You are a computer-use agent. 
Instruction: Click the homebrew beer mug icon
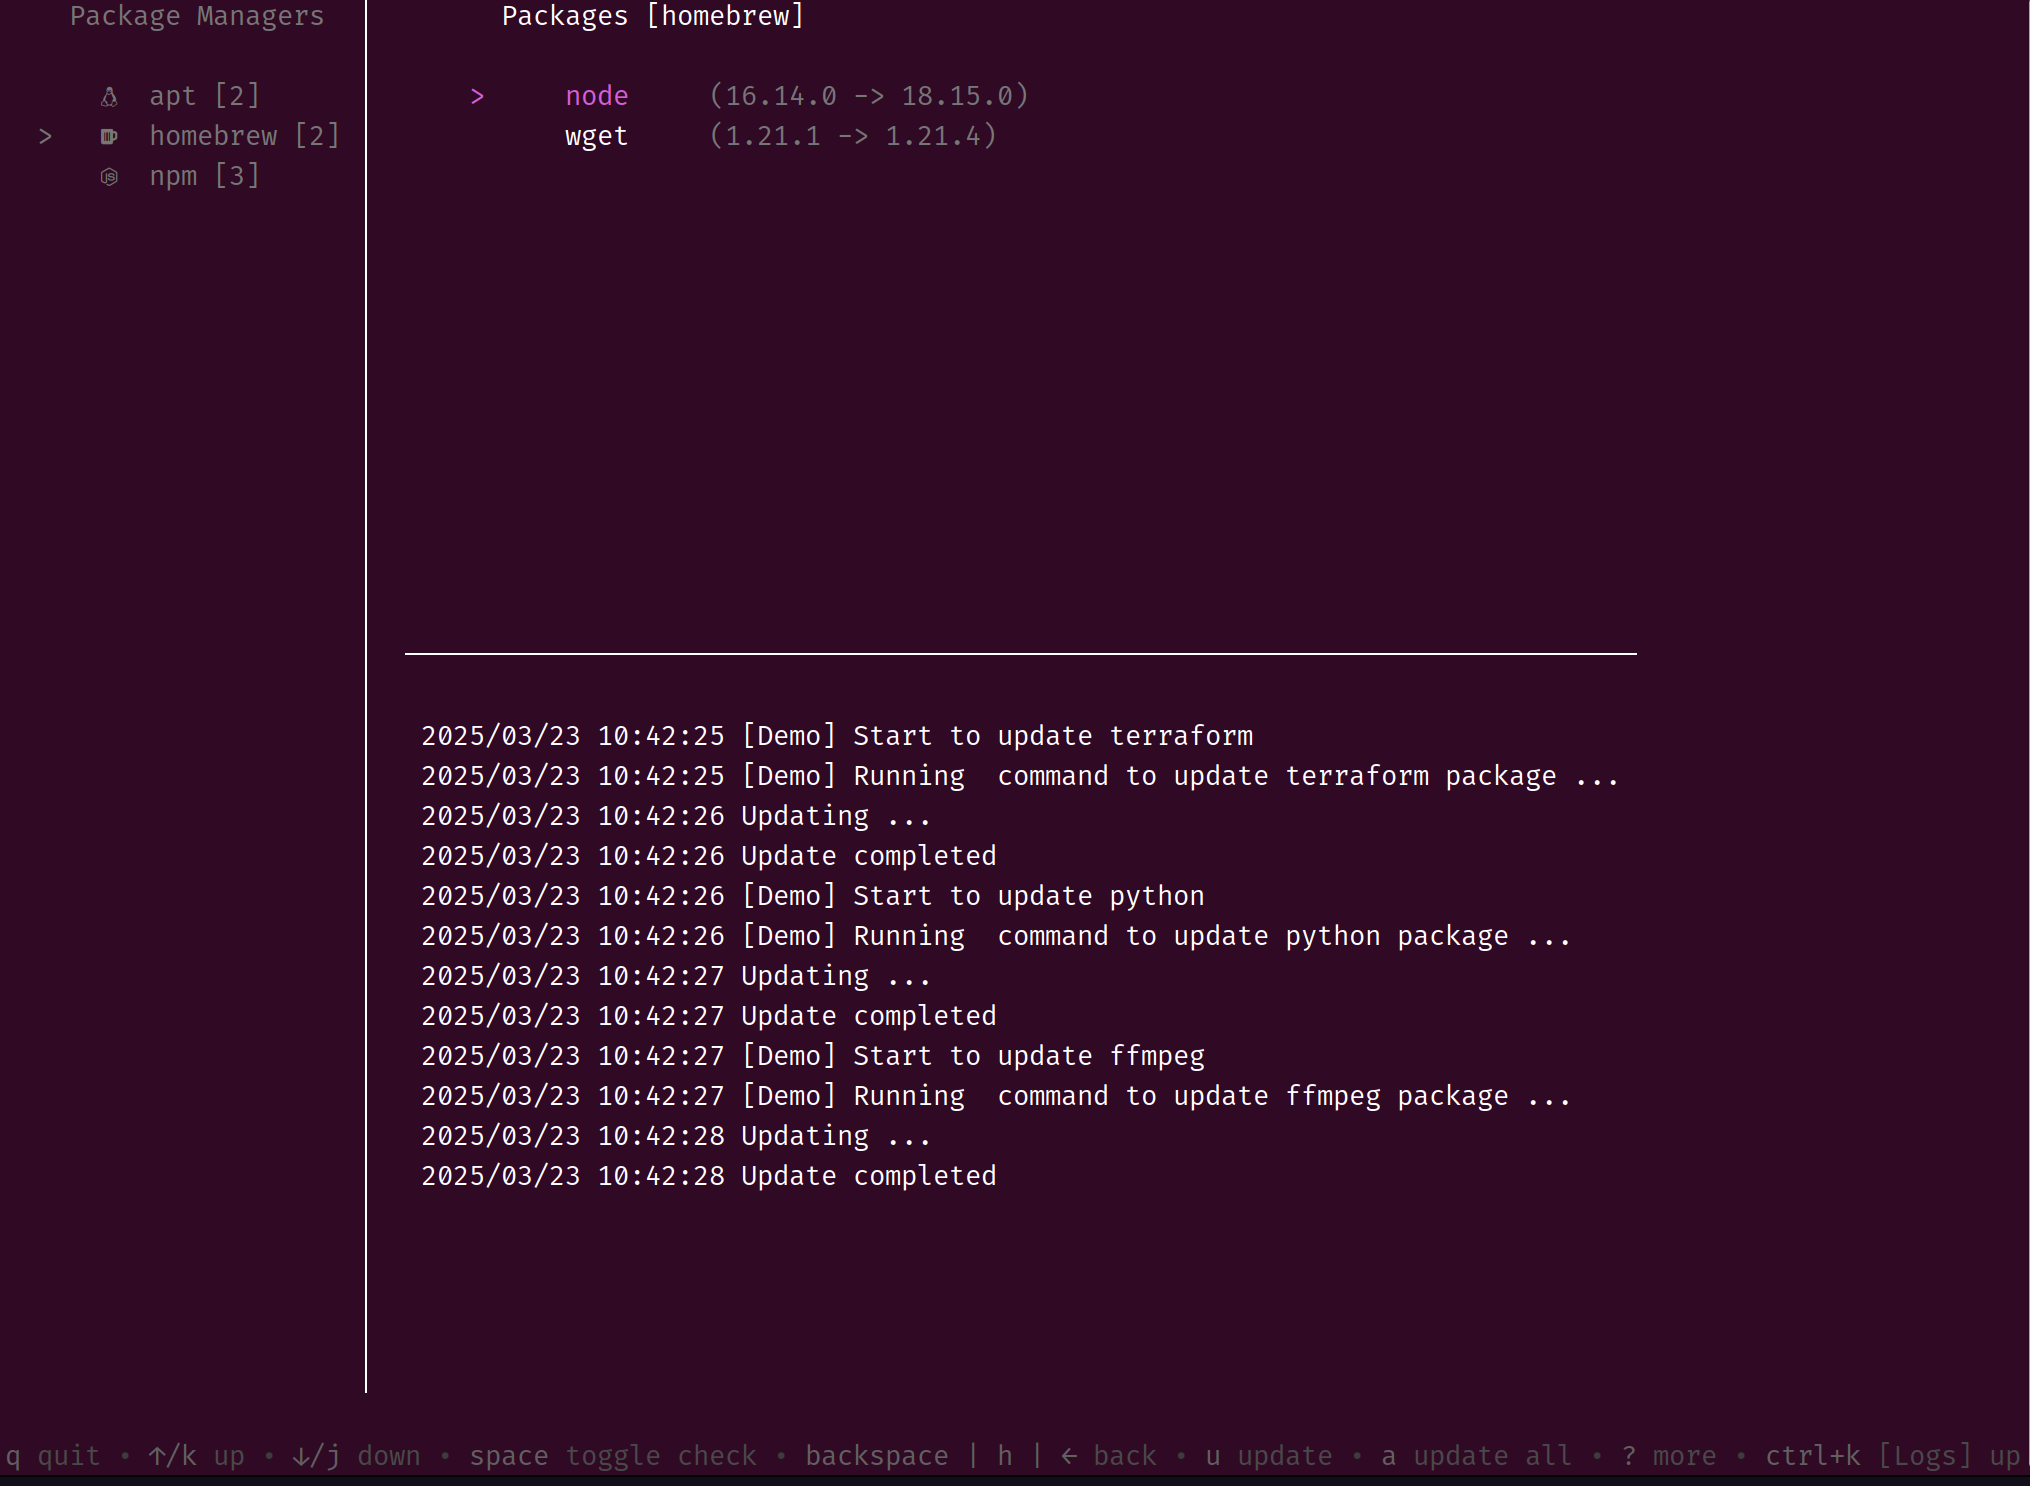pyautogui.click(x=110, y=136)
